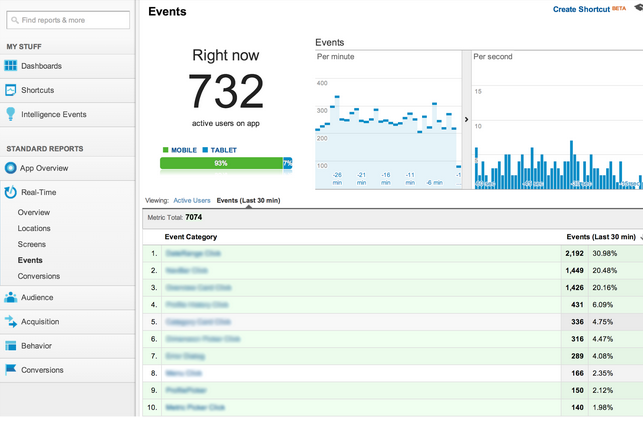Click the Dashboards grid icon
Screen dimensions: 643x436
pos(11,66)
